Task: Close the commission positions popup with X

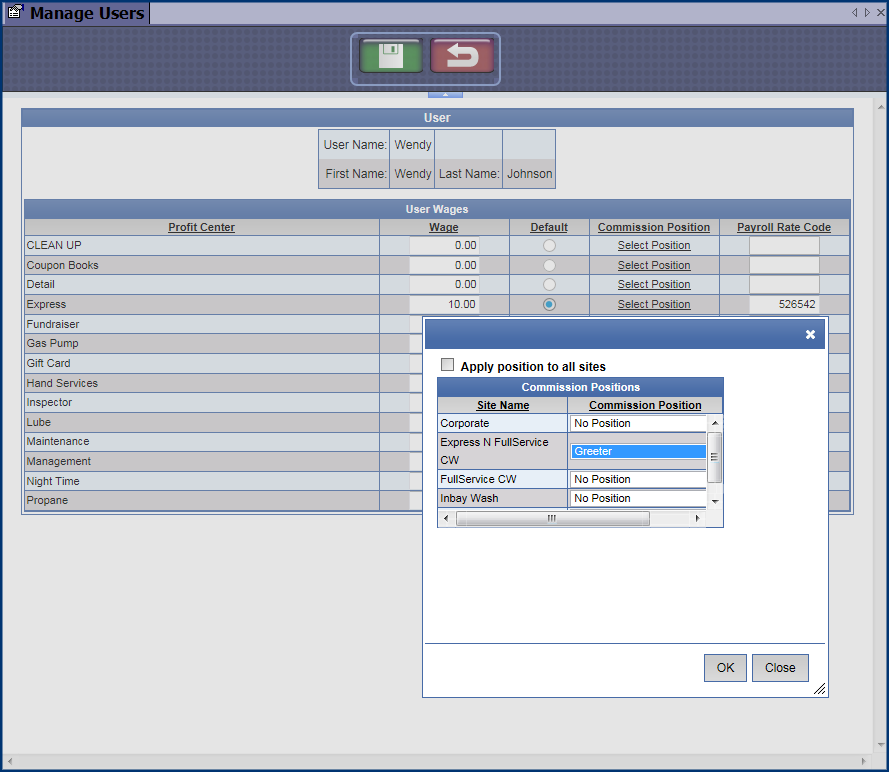Action: click(x=811, y=334)
